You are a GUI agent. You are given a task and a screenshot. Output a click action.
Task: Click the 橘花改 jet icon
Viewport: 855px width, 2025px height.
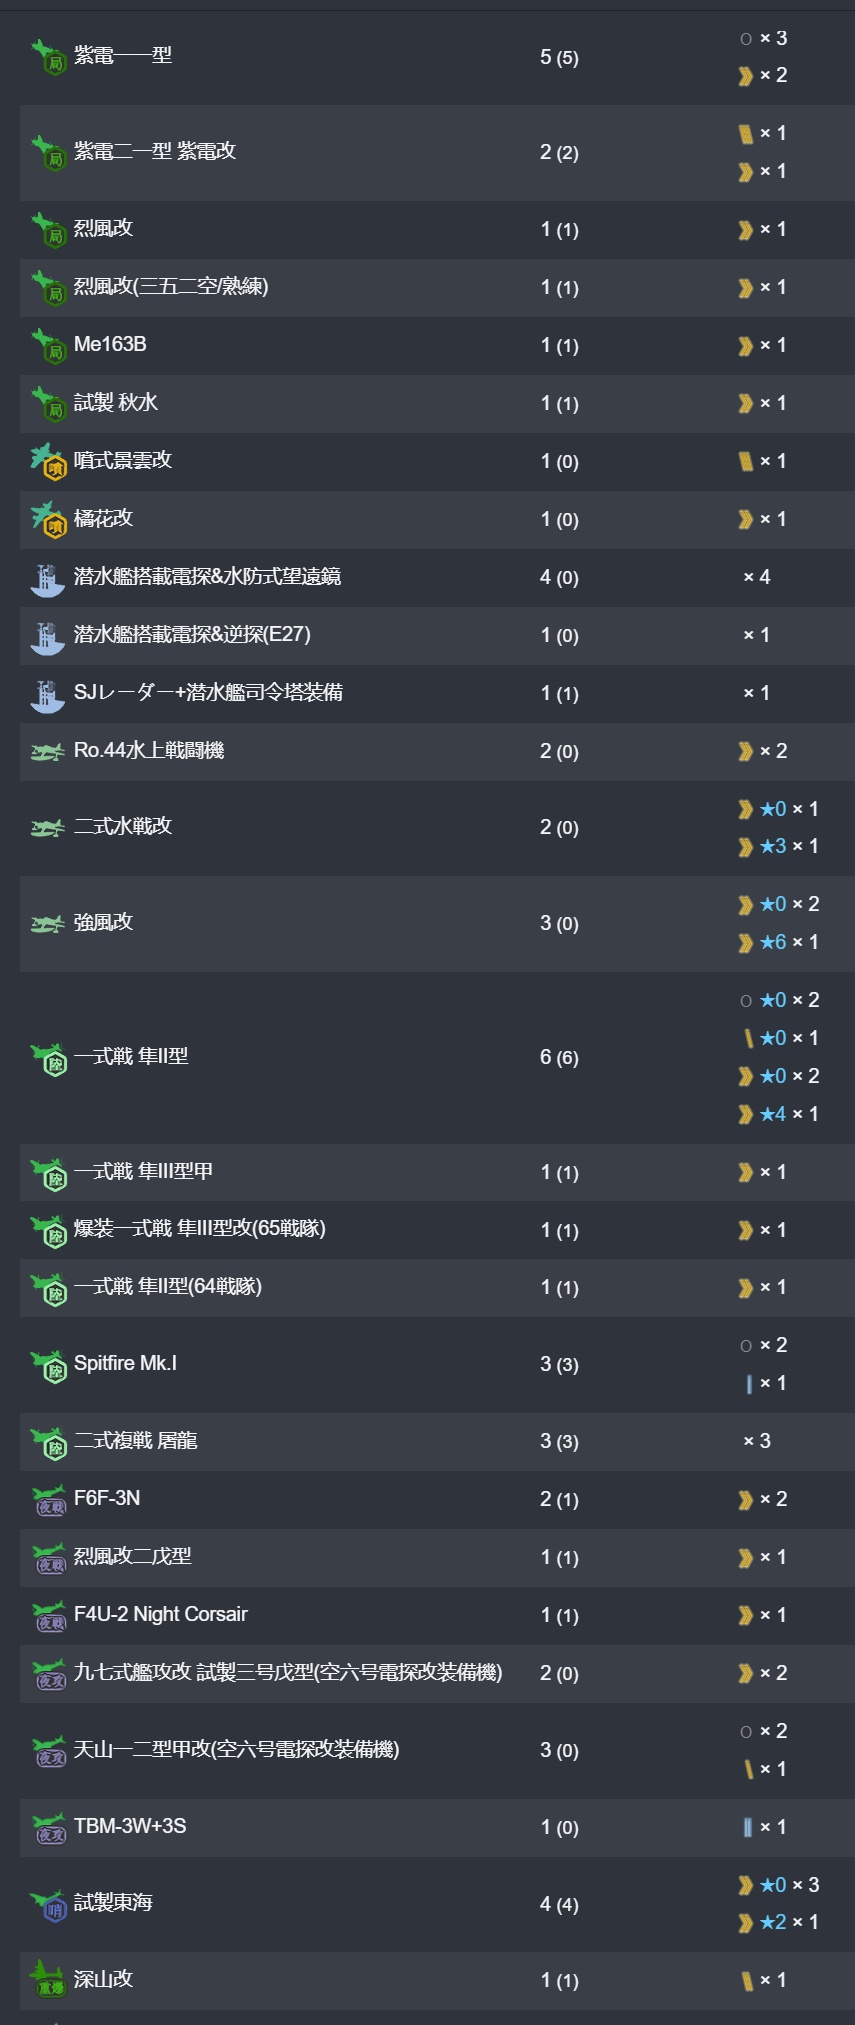[48, 519]
